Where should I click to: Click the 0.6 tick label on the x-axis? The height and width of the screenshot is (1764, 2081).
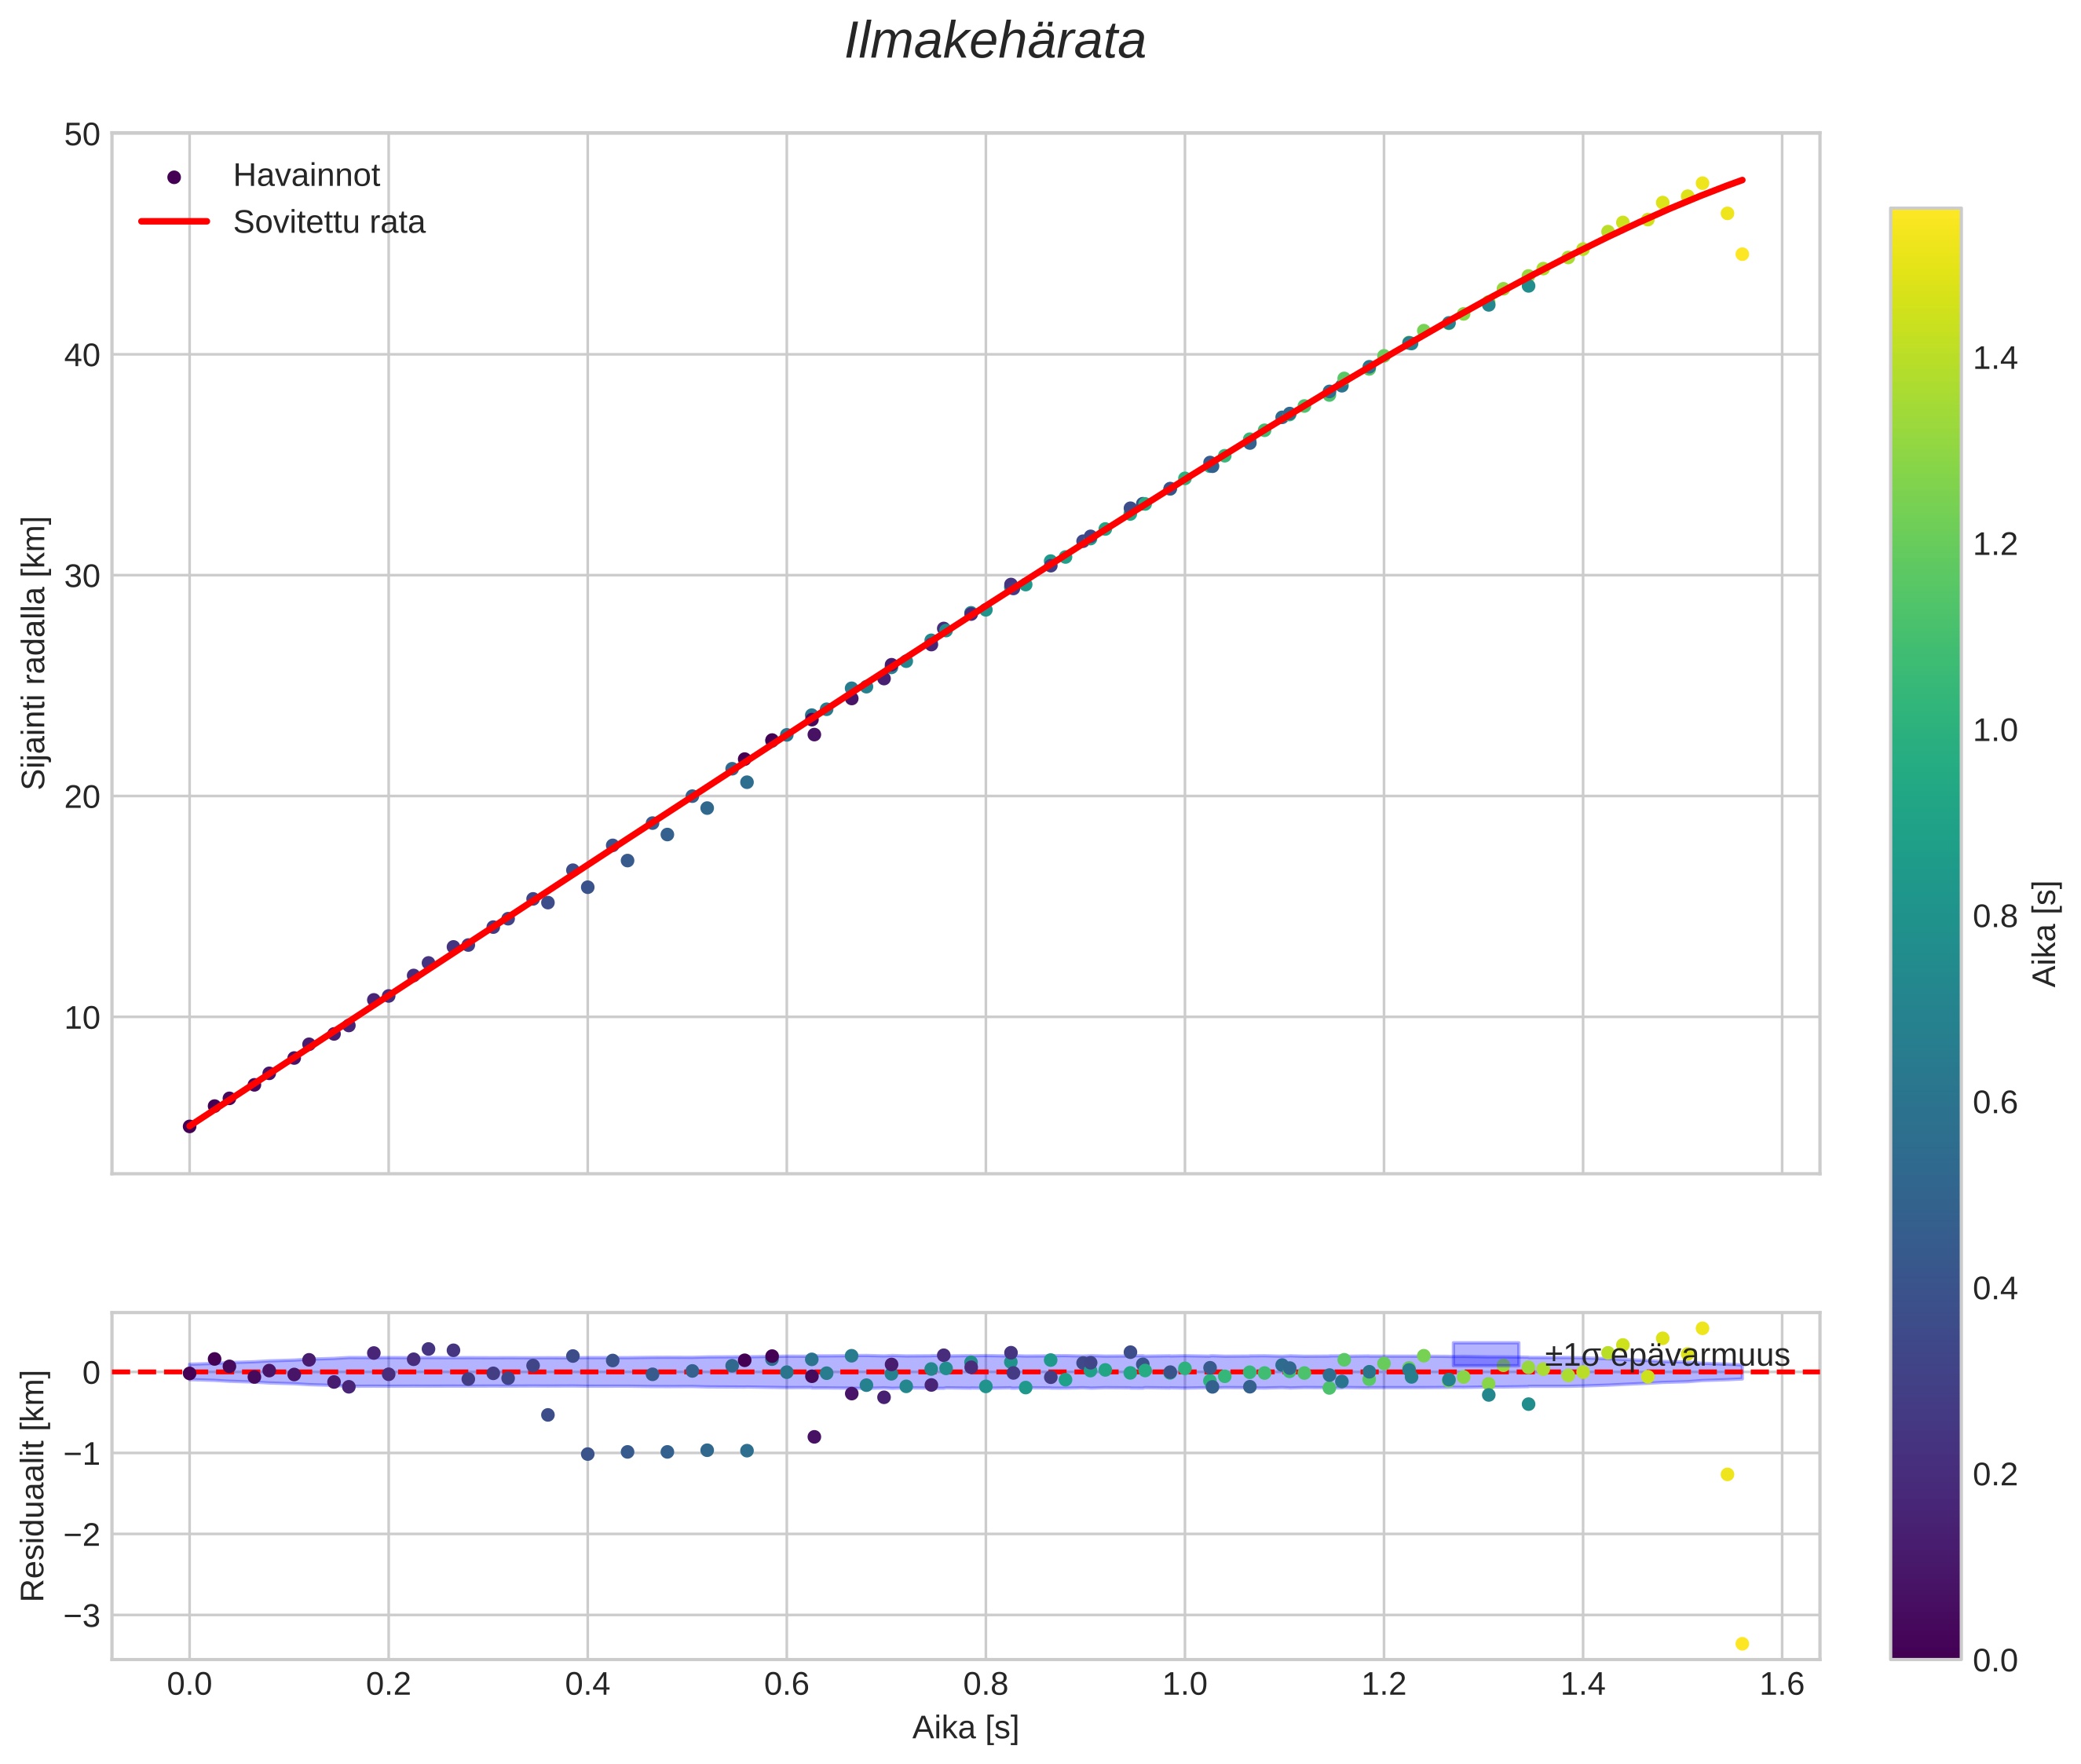click(x=786, y=1685)
